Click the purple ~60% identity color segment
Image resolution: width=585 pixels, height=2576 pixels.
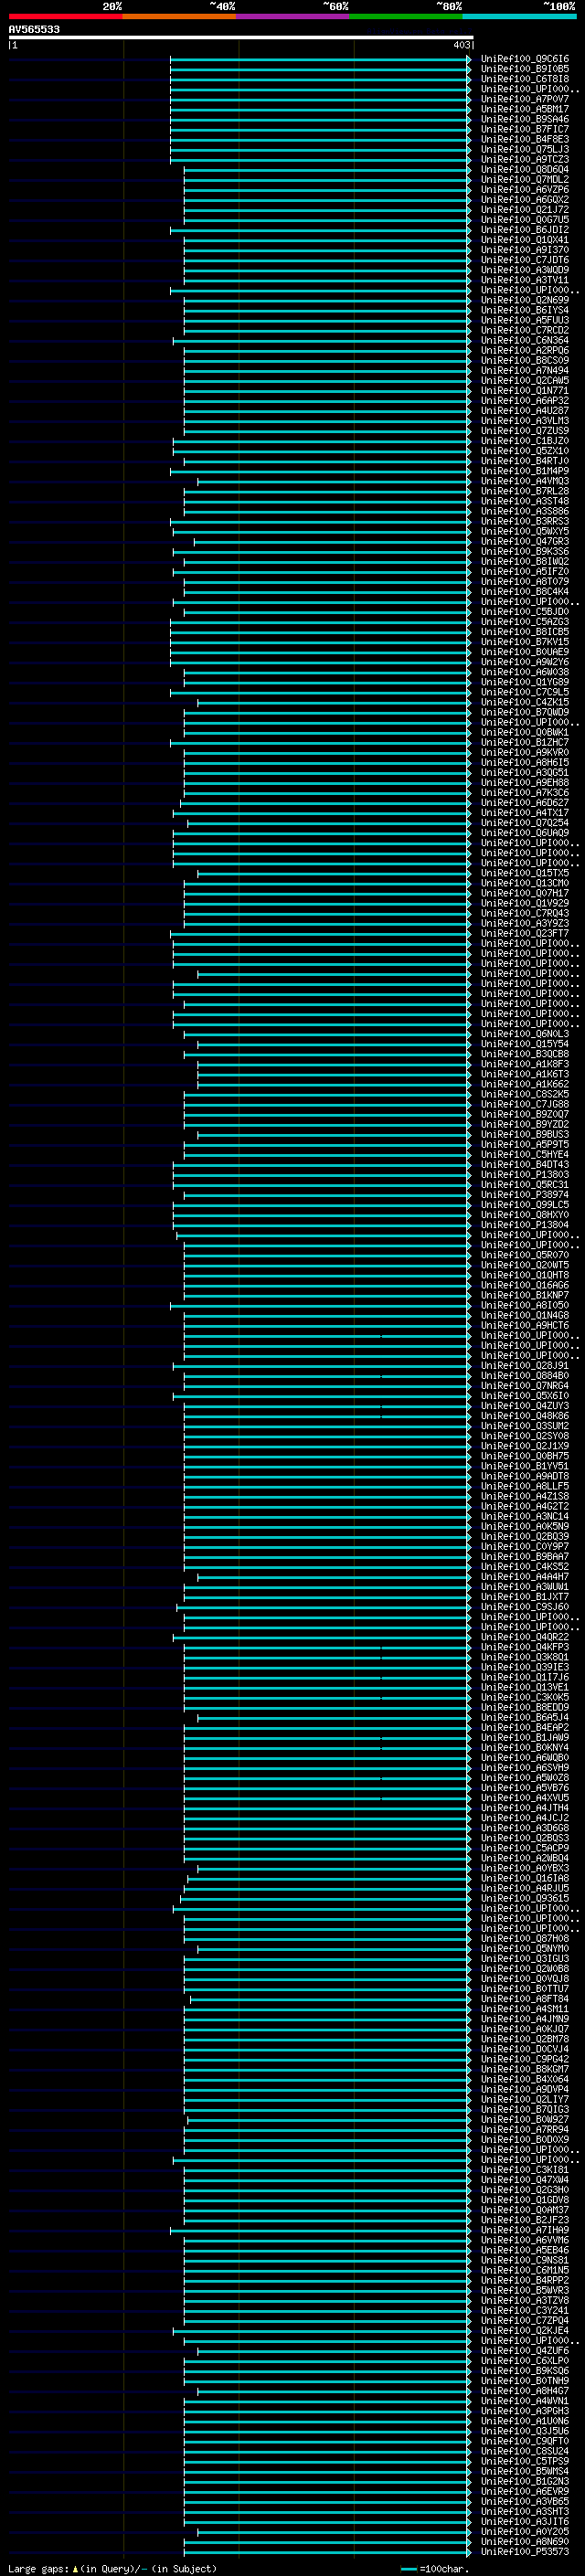pos(293,16)
